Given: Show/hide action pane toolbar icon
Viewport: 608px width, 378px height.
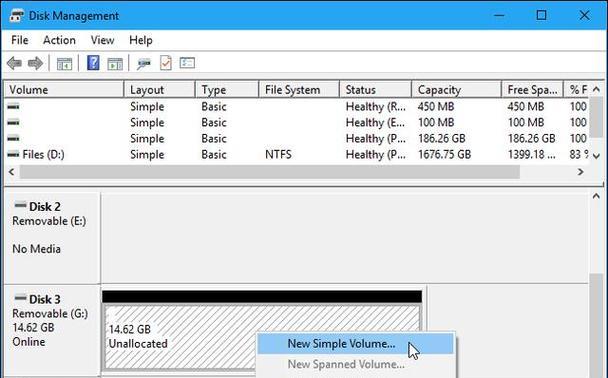Looking at the screenshot, I should [x=115, y=64].
